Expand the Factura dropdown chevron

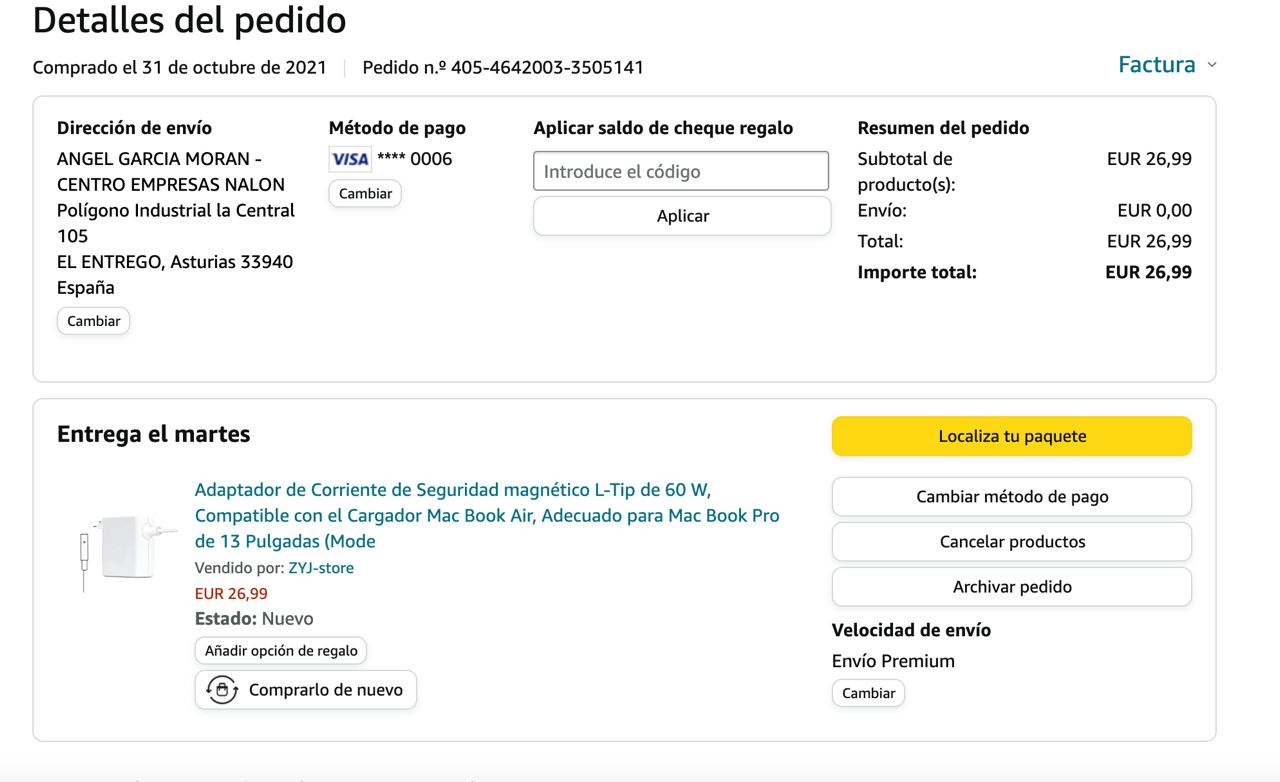pyautogui.click(x=1213, y=66)
